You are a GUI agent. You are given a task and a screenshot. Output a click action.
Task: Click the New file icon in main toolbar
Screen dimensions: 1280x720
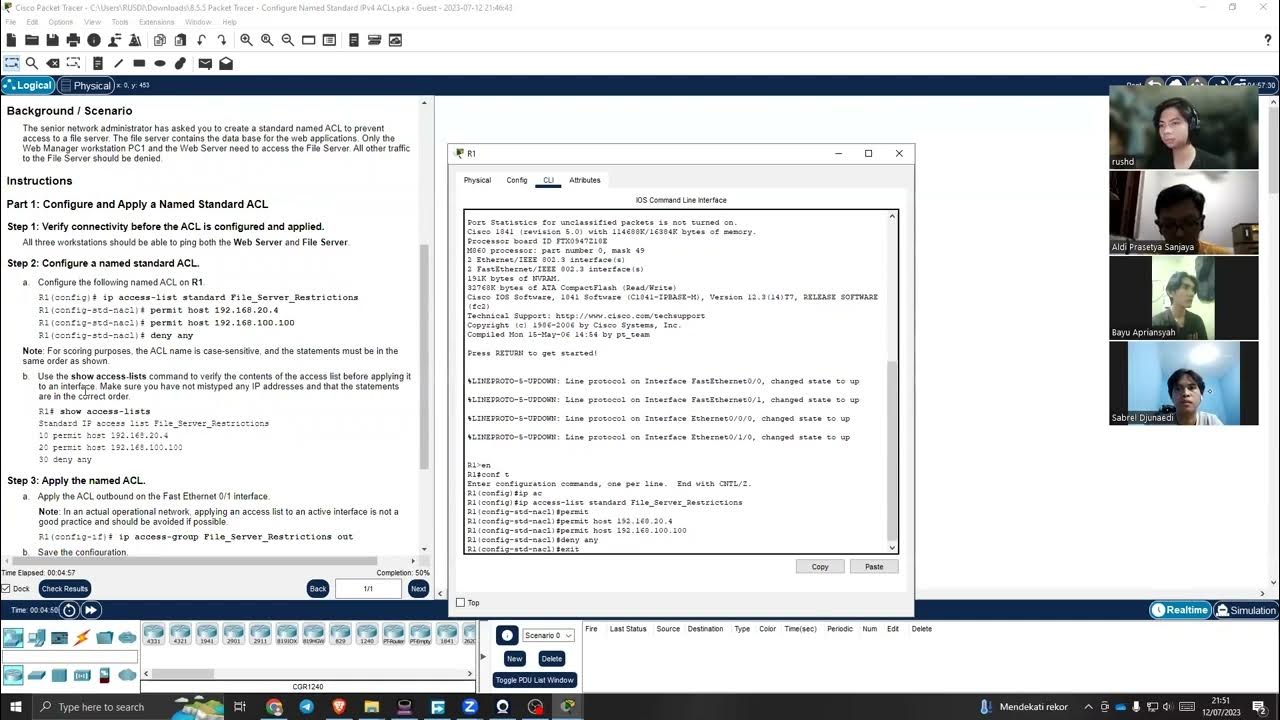click(x=12, y=40)
